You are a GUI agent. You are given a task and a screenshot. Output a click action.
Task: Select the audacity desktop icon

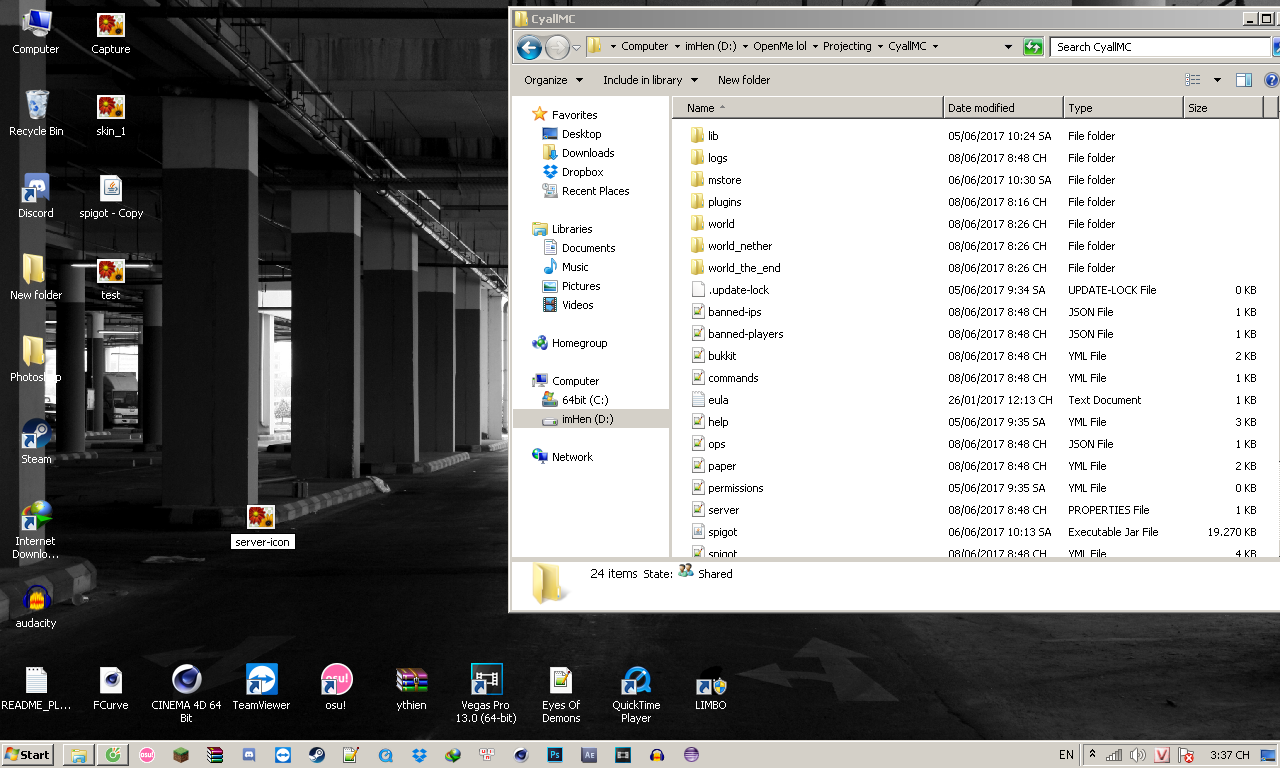point(36,605)
